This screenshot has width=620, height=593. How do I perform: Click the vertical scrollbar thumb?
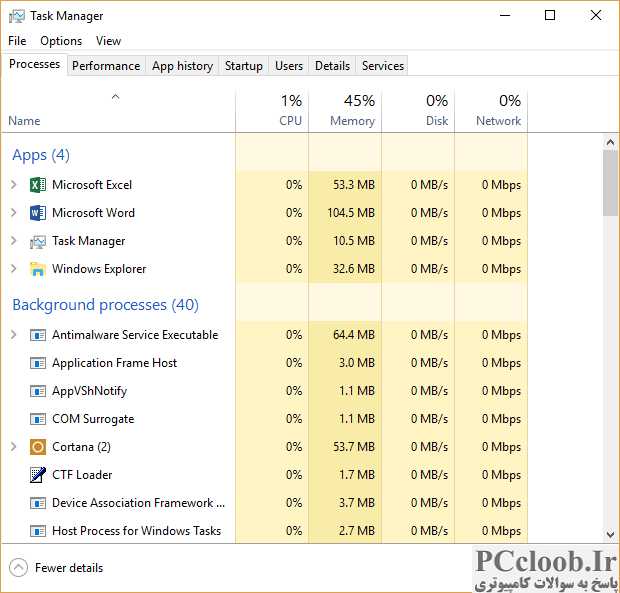(610, 183)
